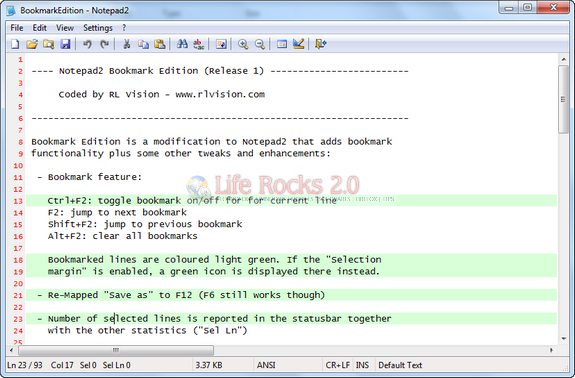Open Find with the binoculars icon
The image size is (575, 378).
pos(182,44)
